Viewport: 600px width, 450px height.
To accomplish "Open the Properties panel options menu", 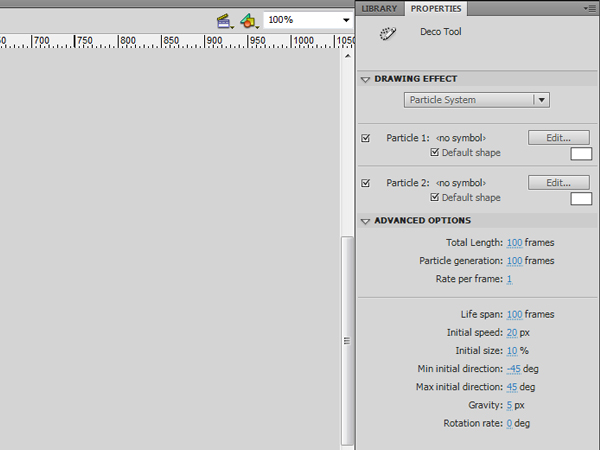I will click(589, 8).
